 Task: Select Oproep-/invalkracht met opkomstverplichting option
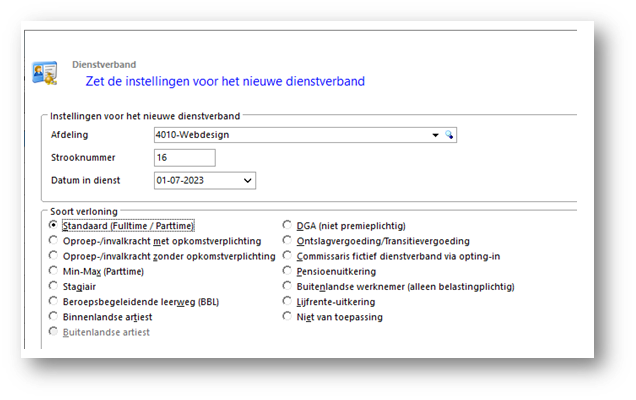[x=53, y=240]
